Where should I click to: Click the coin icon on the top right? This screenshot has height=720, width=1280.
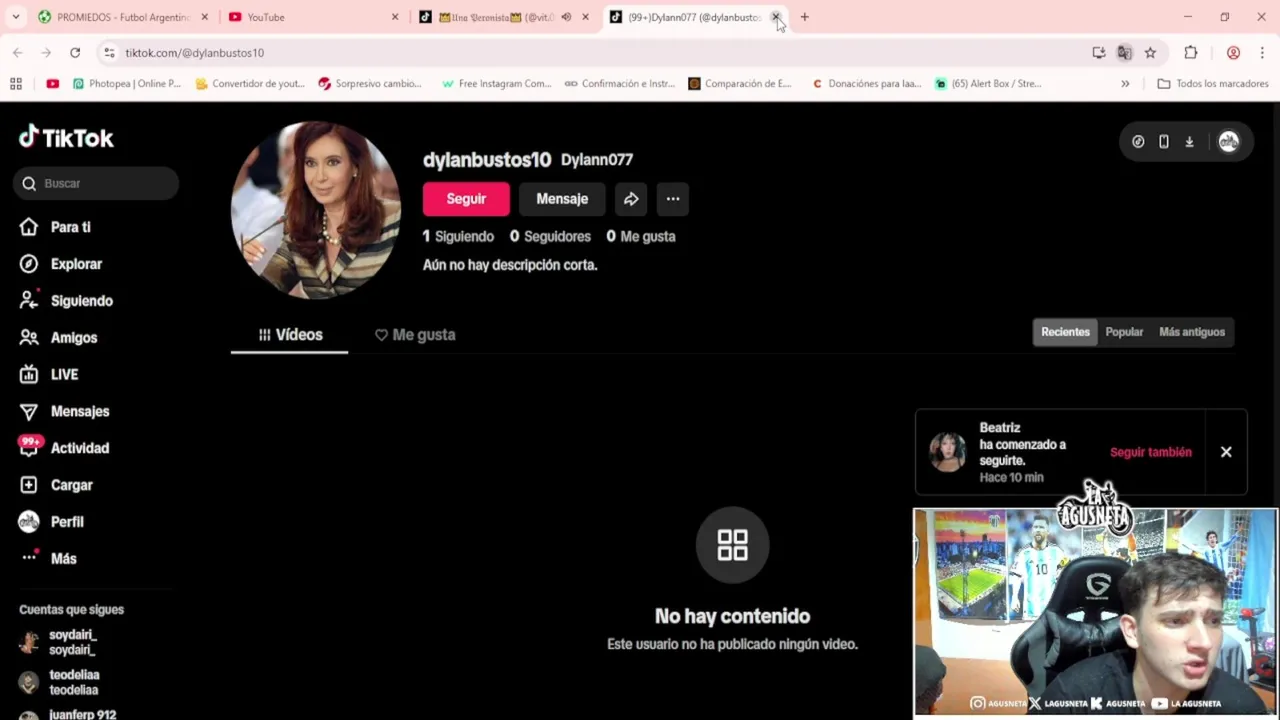[1138, 142]
